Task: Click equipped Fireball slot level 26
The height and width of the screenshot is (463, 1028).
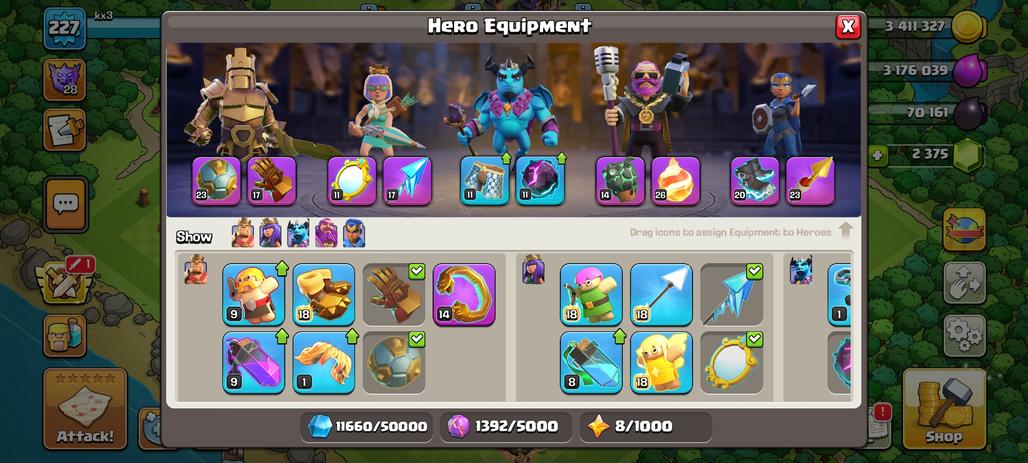Action: pyautogui.click(x=675, y=180)
